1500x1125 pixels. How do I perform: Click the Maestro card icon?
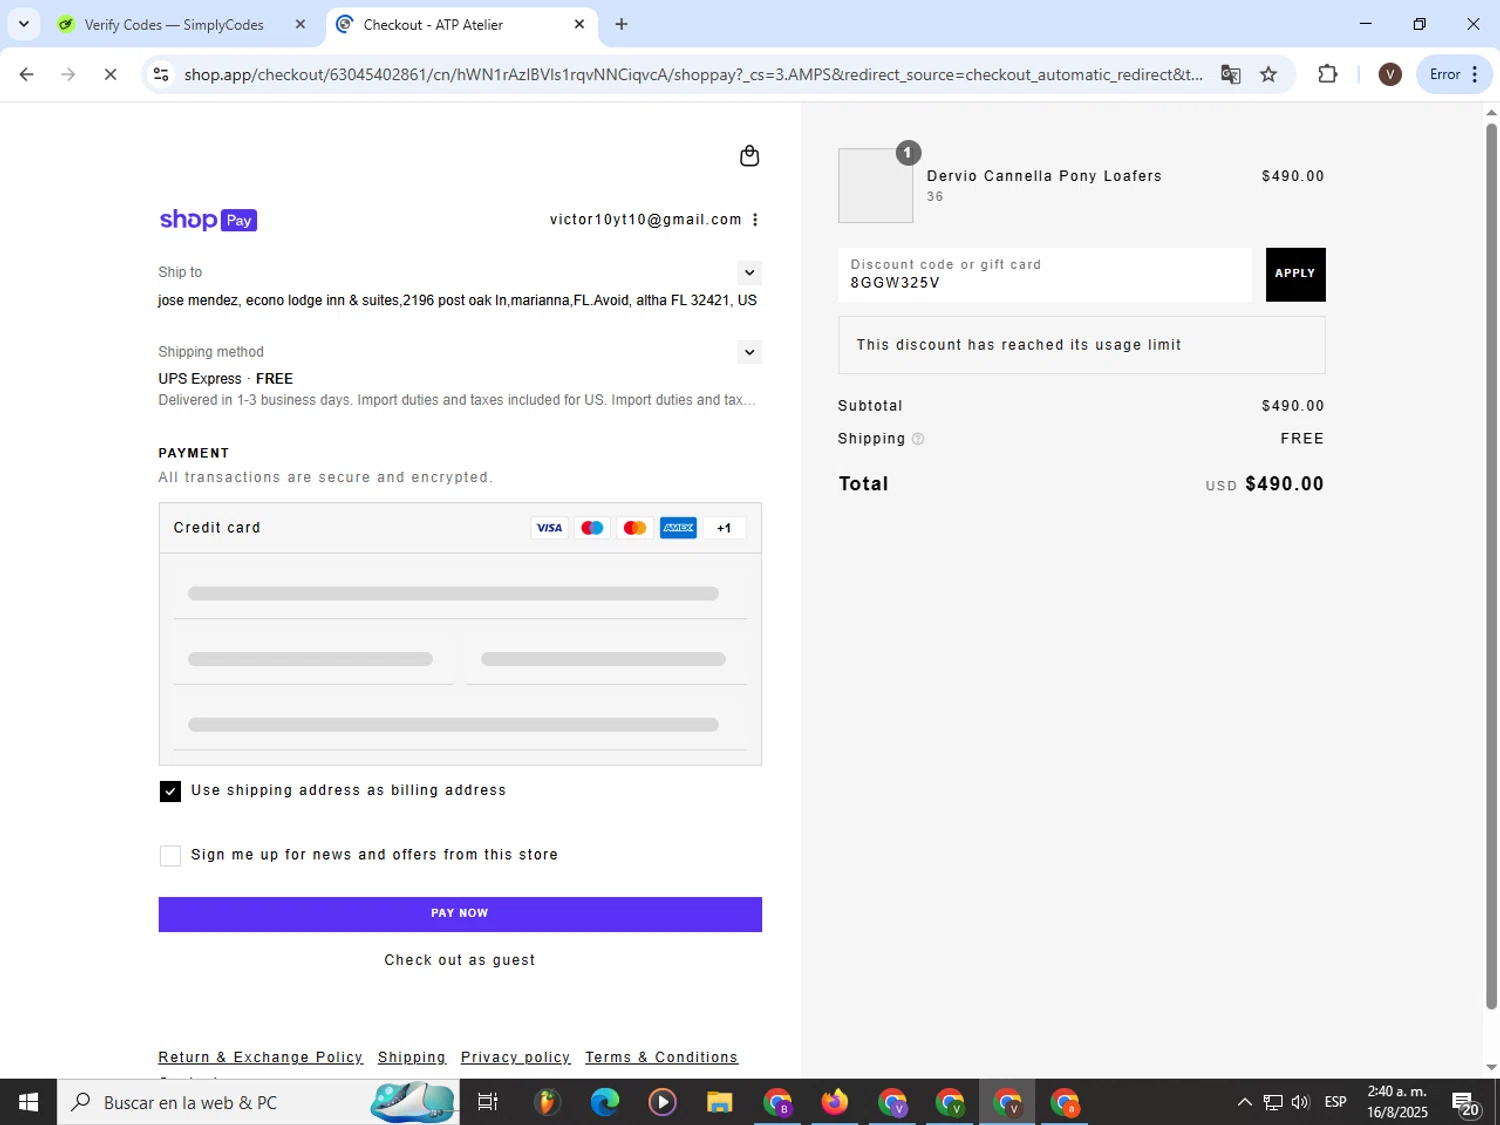coord(592,528)
